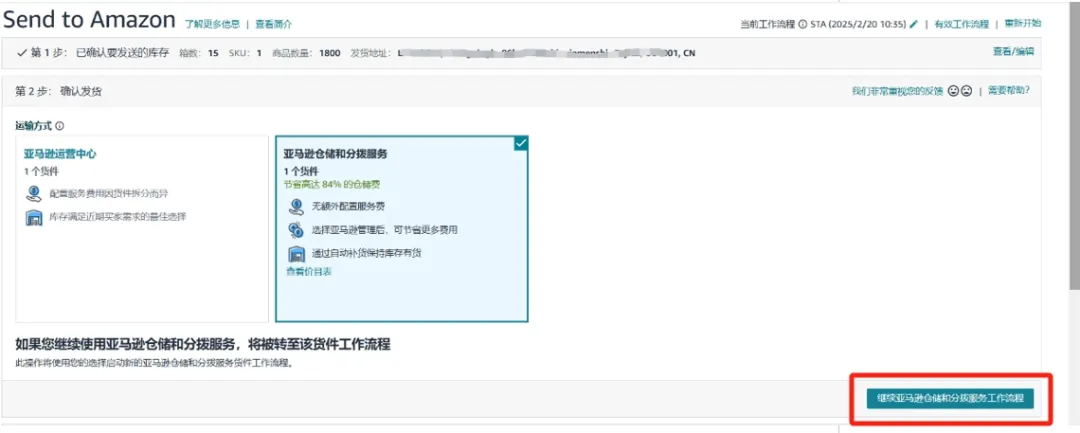This screenshot has height=433, width=1080.
Task: Click 重新开始 to restart the workflow
Action: pos(1022,23)
